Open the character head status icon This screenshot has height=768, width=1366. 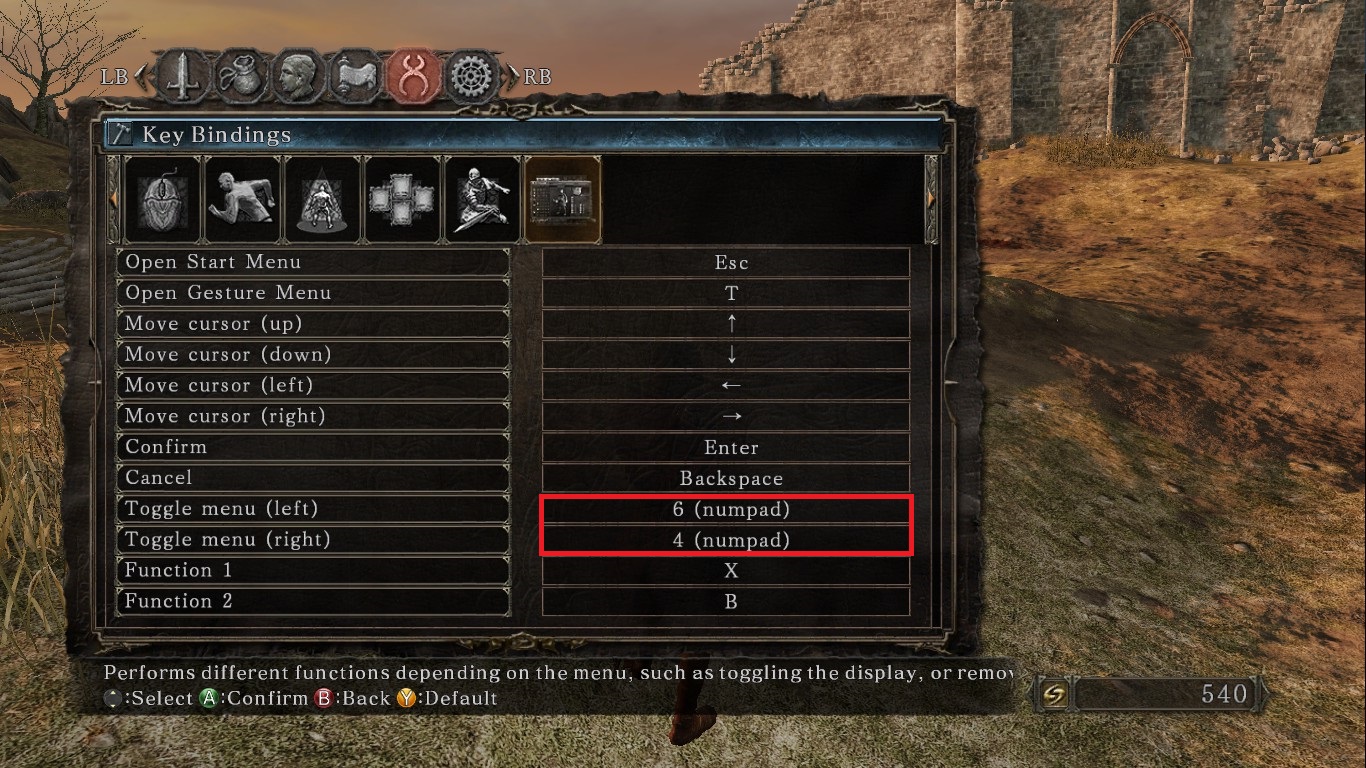coord(298,76)
